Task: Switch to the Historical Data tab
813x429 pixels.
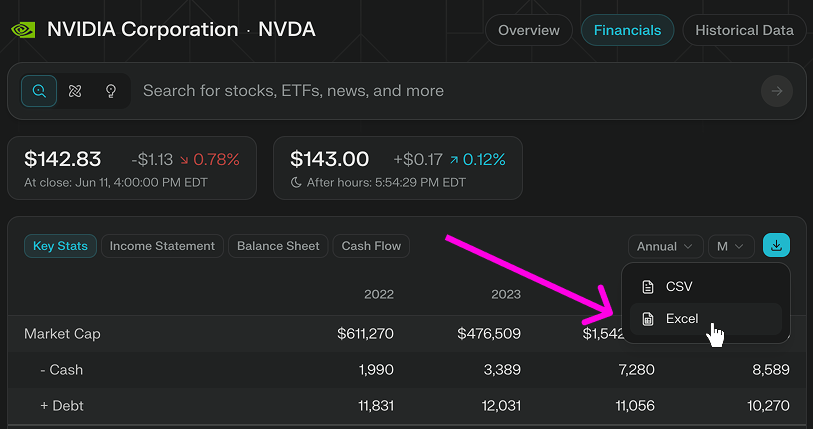Action: pos(744,30)
